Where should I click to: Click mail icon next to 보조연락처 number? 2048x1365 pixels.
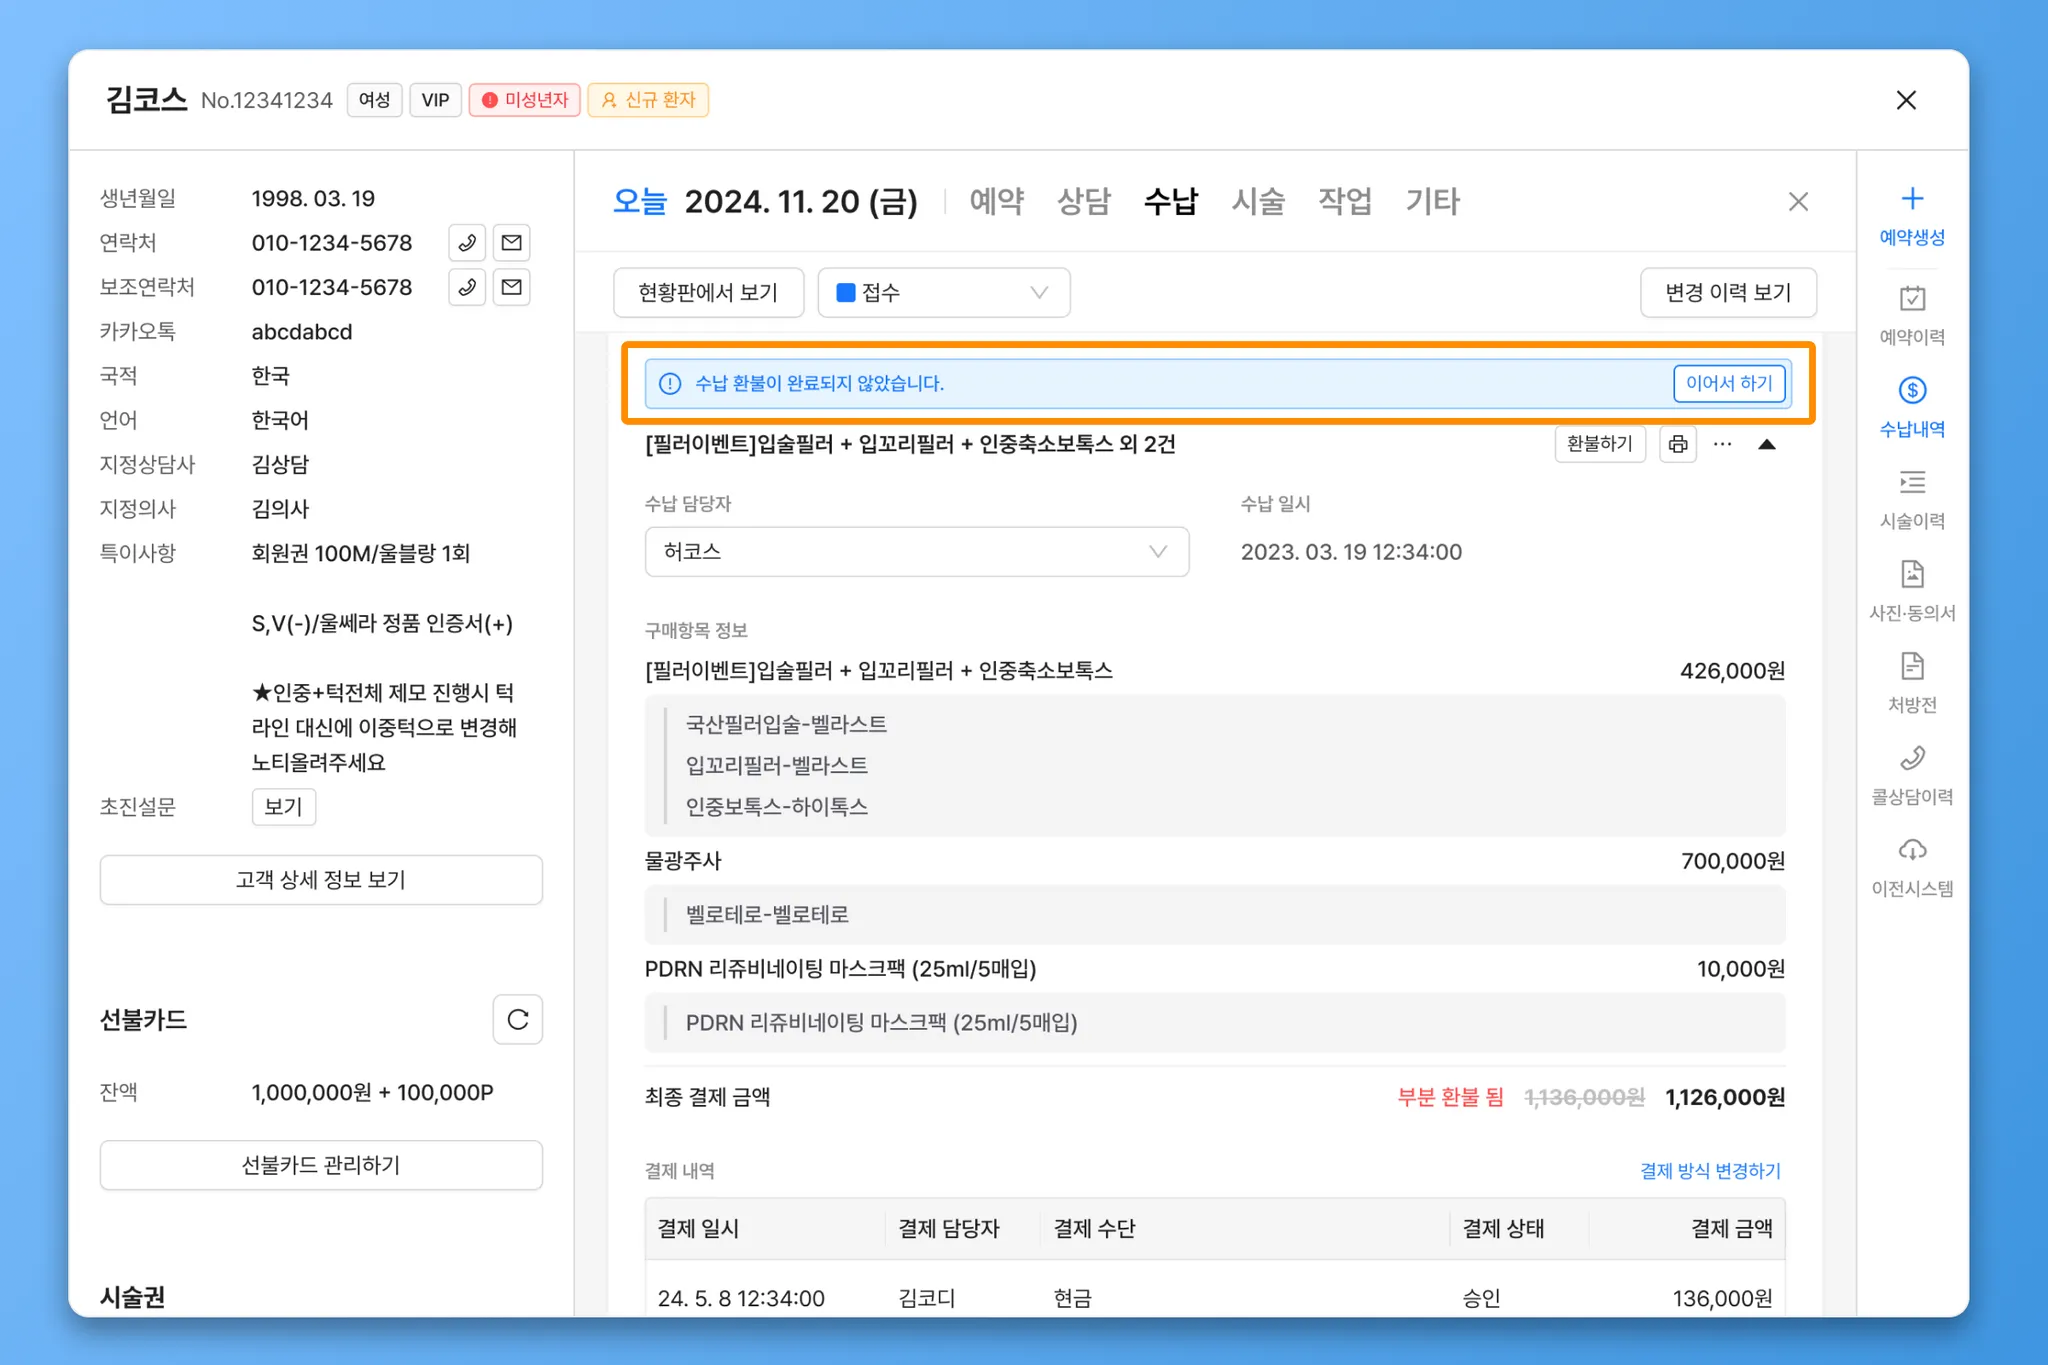(511, 288)
